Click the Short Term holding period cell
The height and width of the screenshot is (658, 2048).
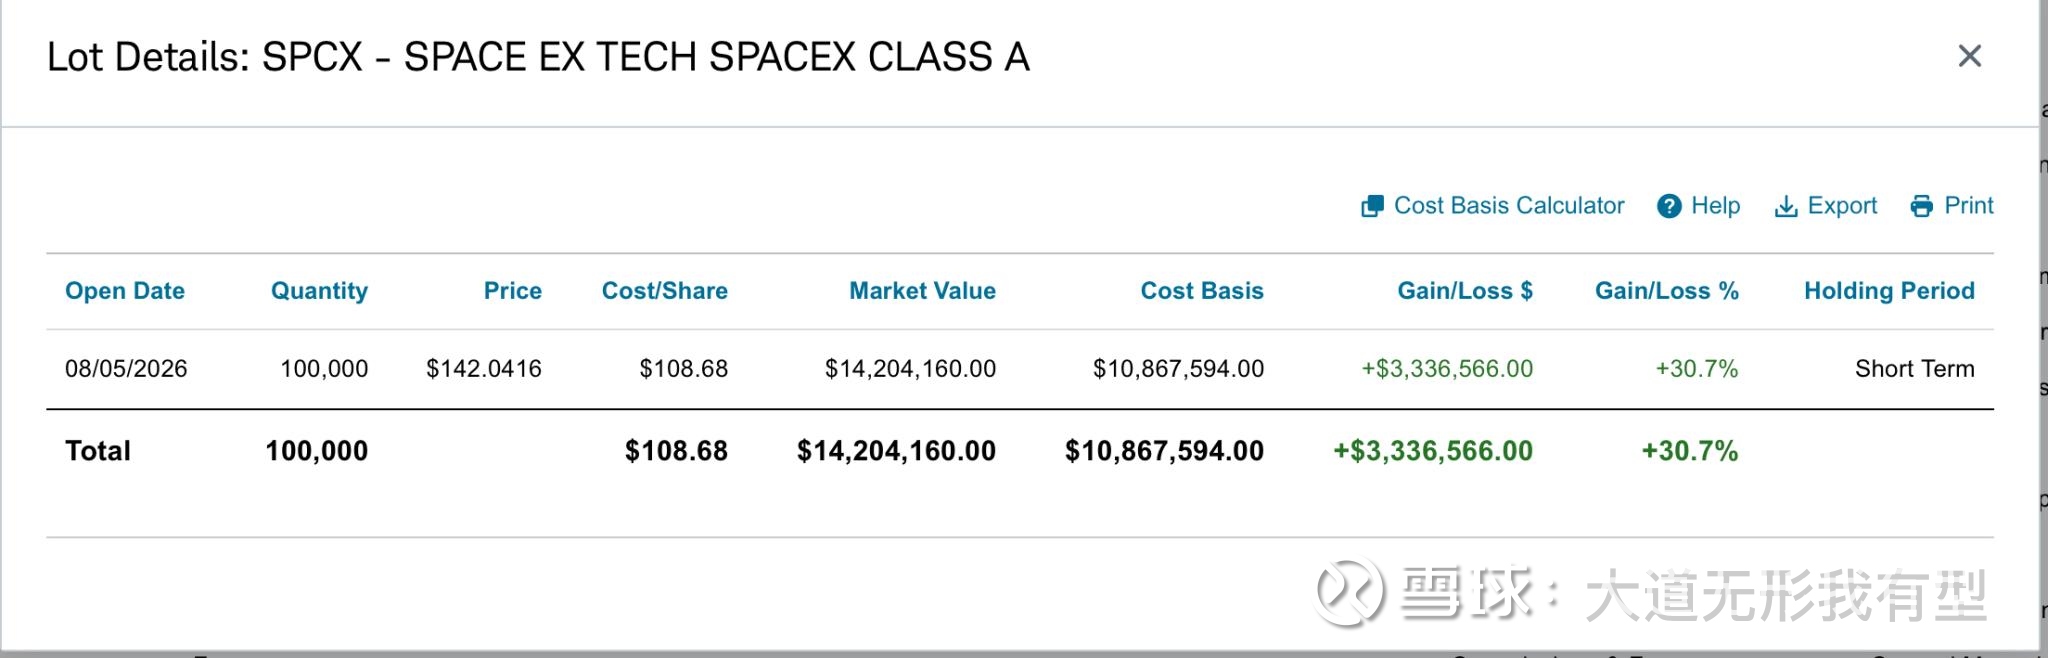pyautogui.click(x=1915, y=369)
